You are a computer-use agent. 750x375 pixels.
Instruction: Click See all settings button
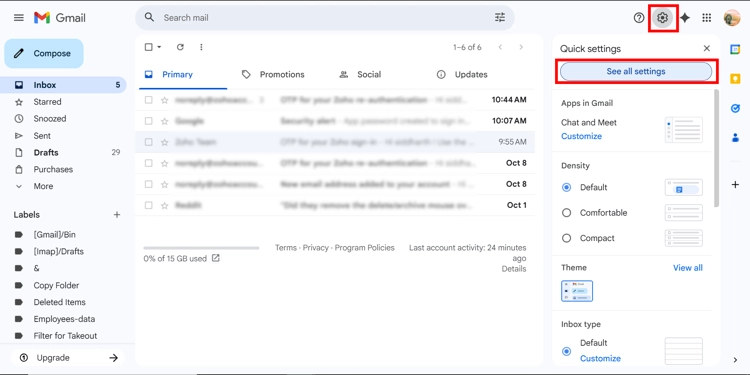pyautogui.click(x=636, y=72)
